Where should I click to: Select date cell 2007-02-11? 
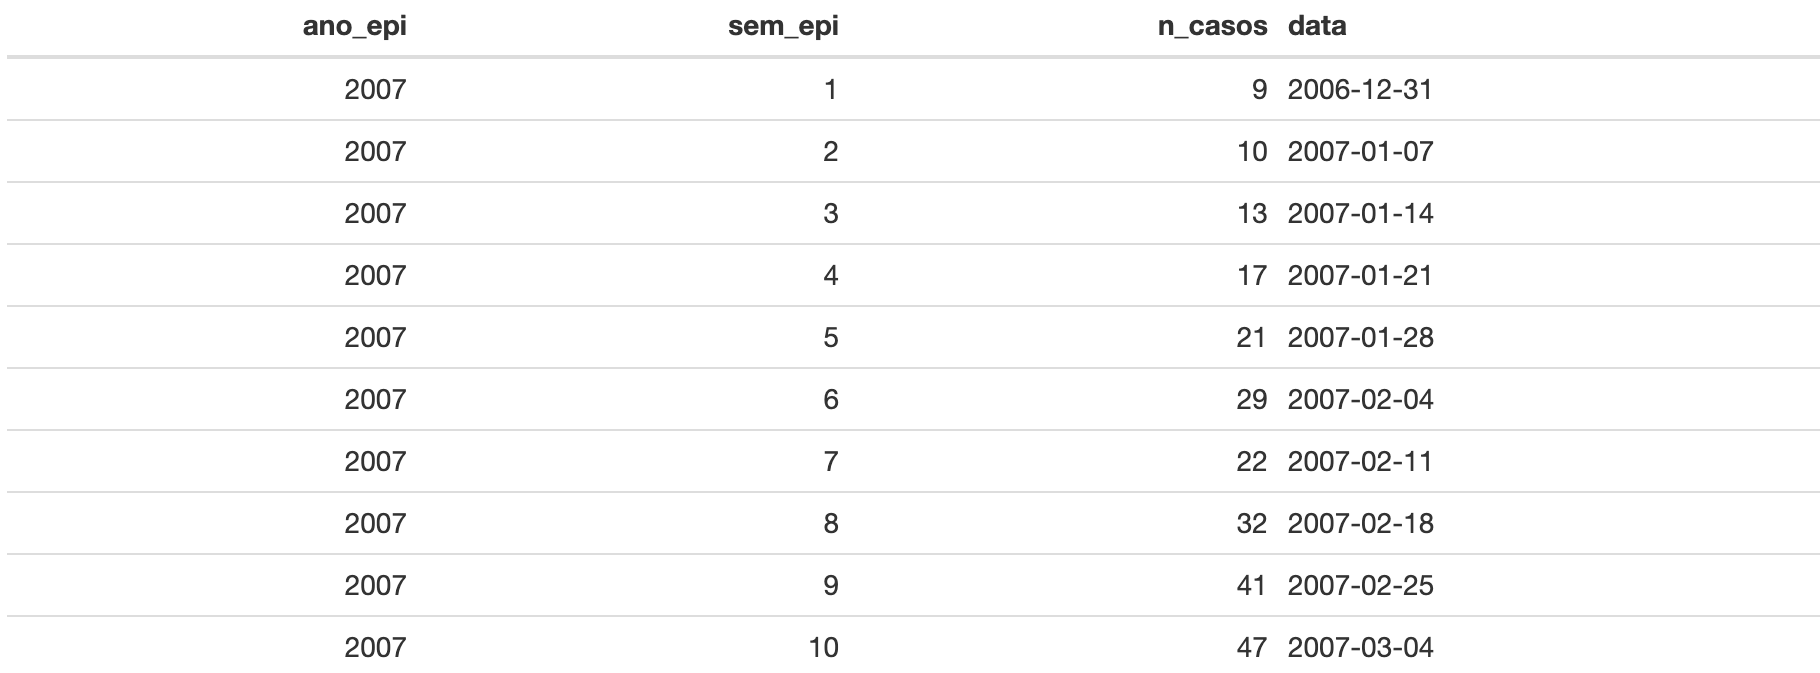[1360, 462]
